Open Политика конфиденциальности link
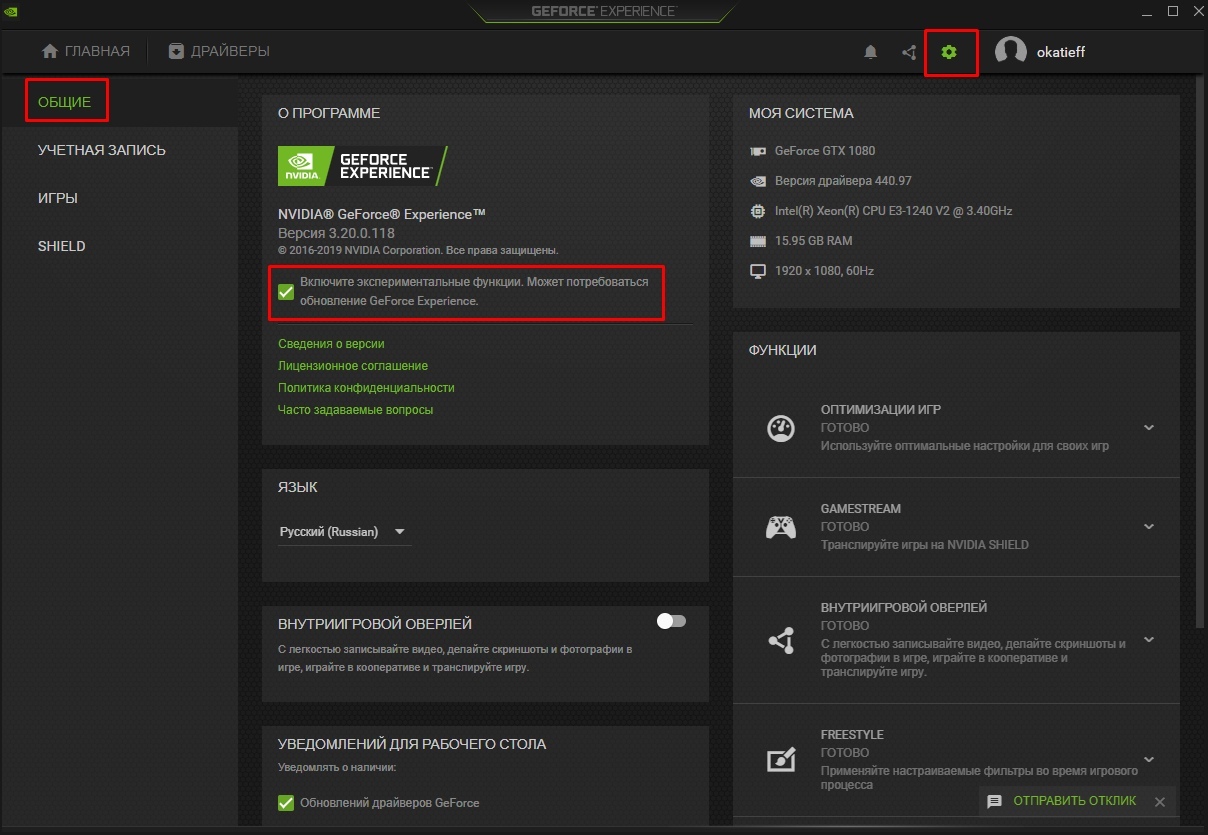 point(366,388)
